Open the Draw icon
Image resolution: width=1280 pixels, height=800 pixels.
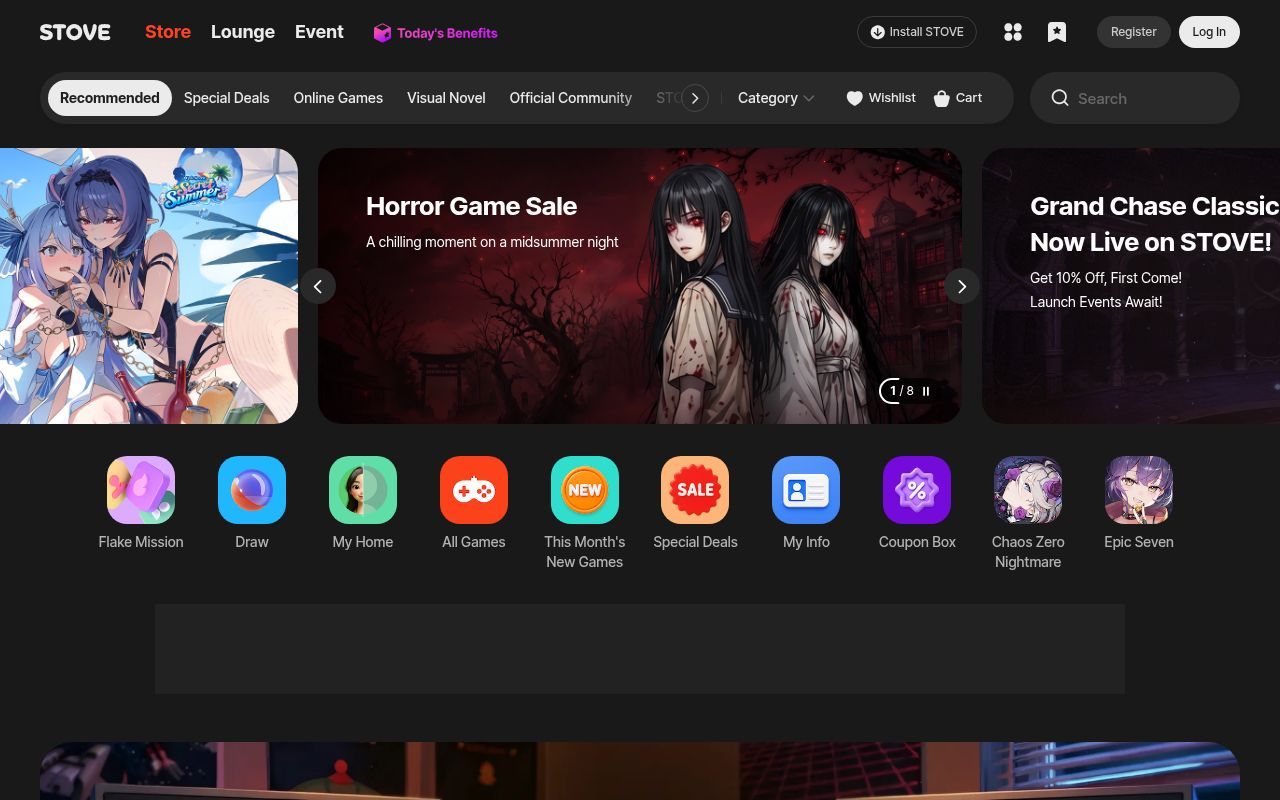click(x=252, y=490)
